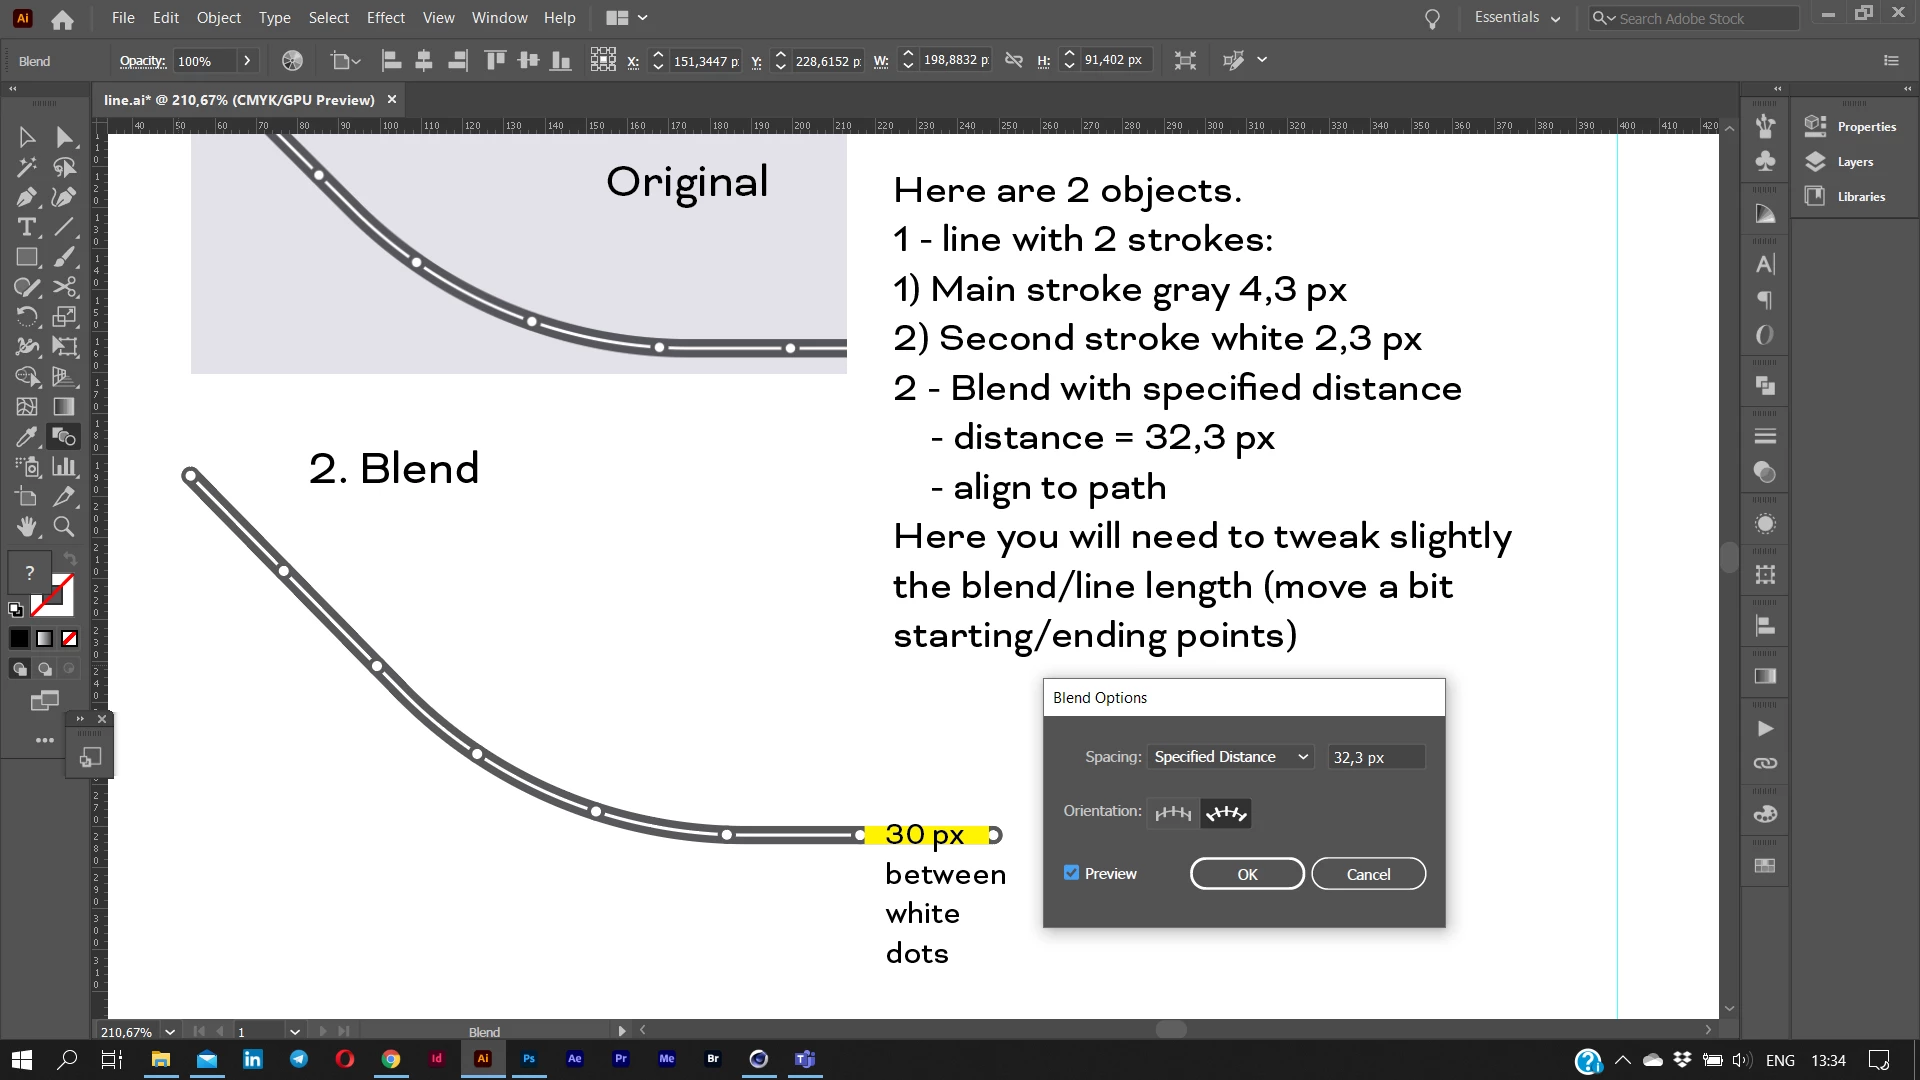
Task: Pick the Scissors tool
Action: [64, 287]
